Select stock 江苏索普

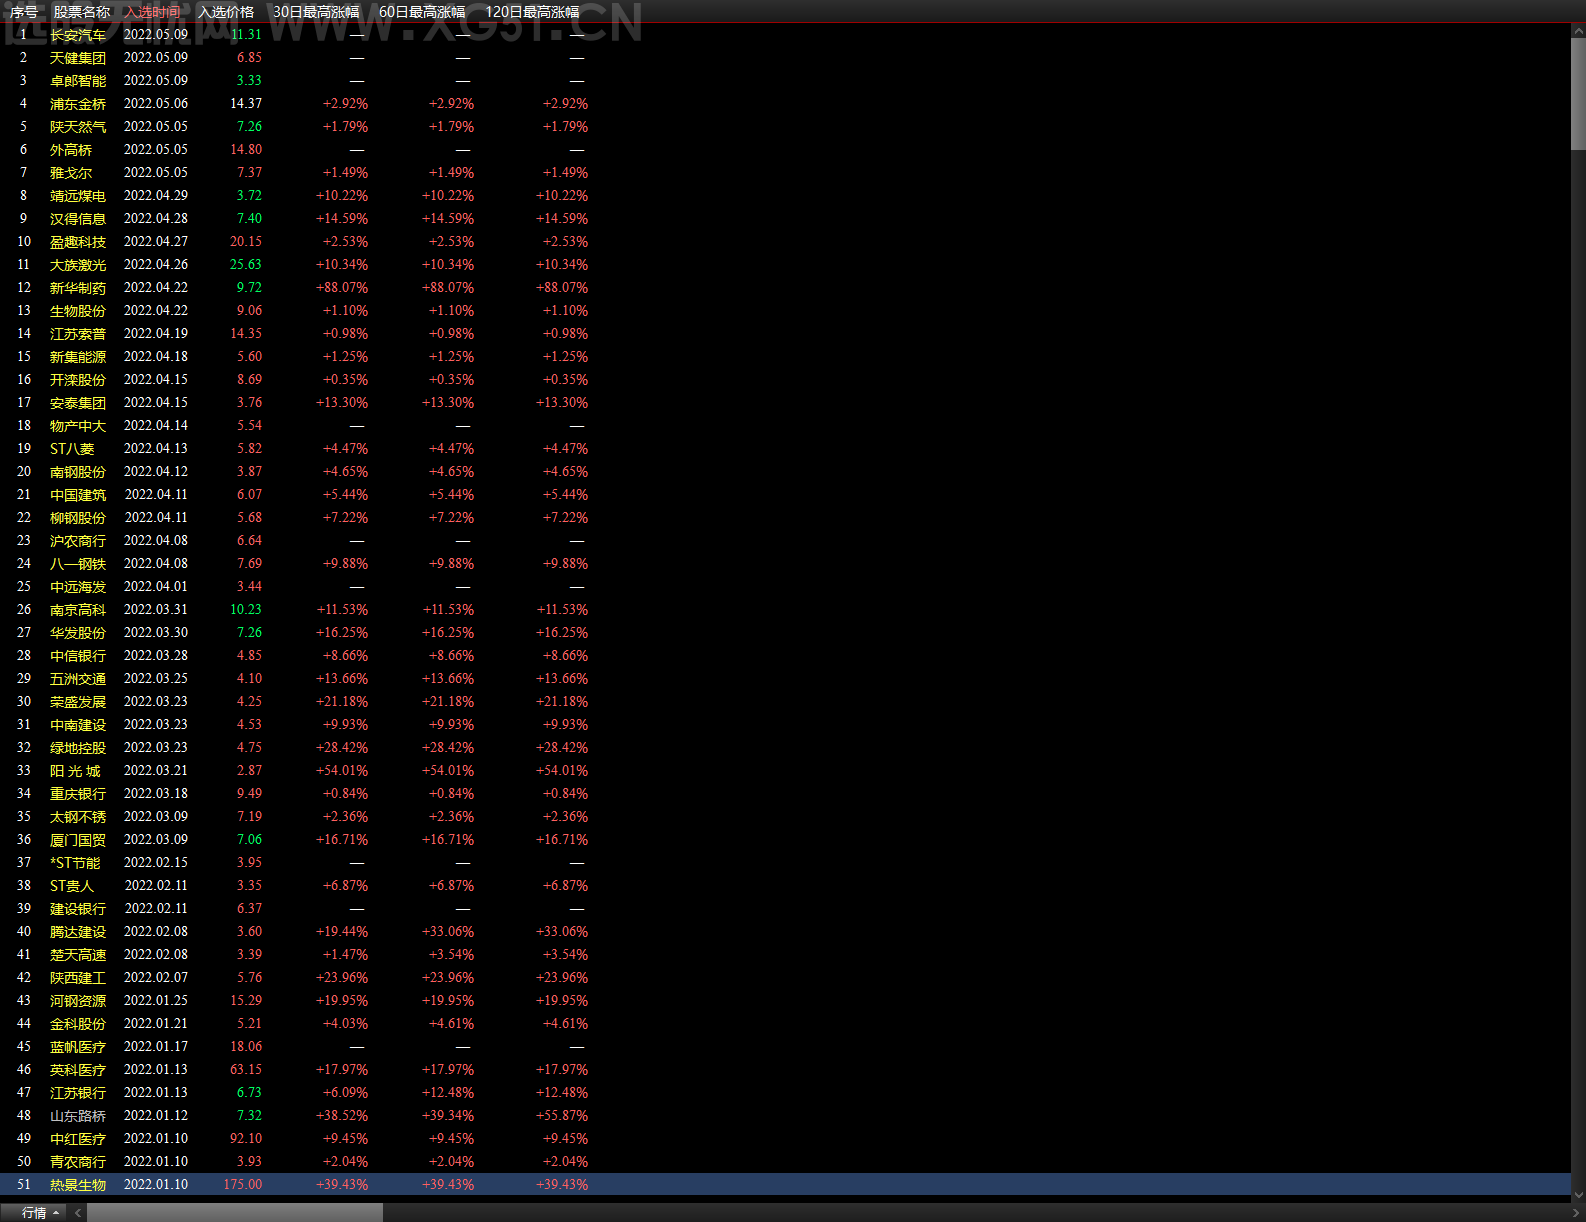point(78,334)
